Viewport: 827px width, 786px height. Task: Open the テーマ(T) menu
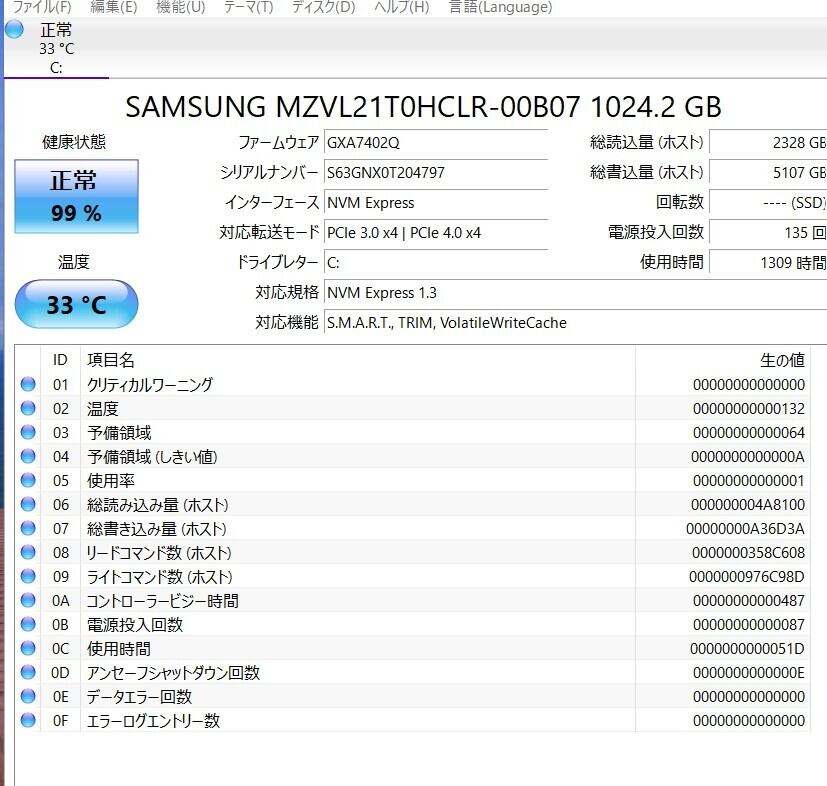[x=248, y=7]
